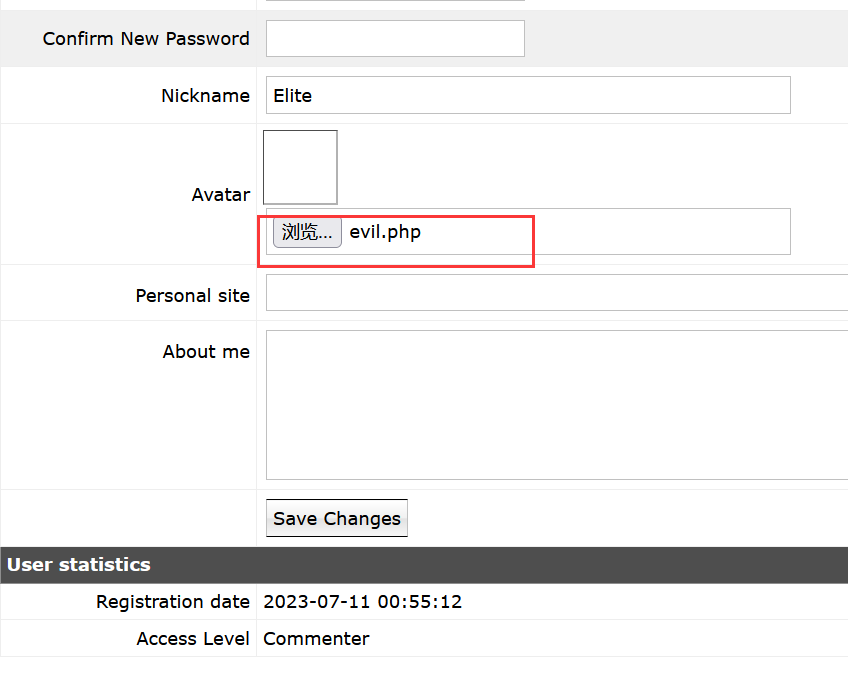Focus the Nickname field containing Elite

click(x=528, y=95)
